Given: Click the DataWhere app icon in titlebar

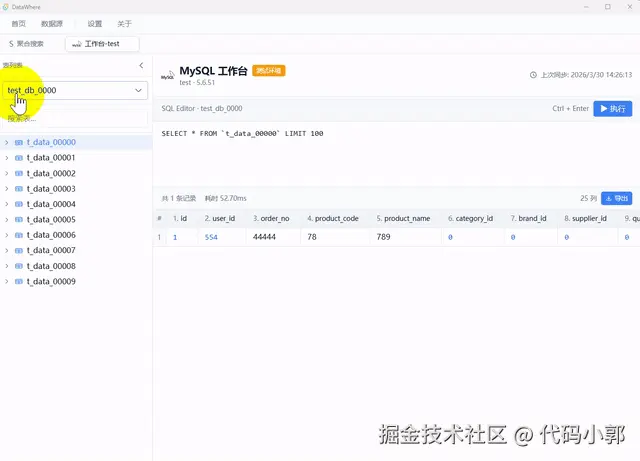Looking at the screenshot, I should [x=6, y=7].
